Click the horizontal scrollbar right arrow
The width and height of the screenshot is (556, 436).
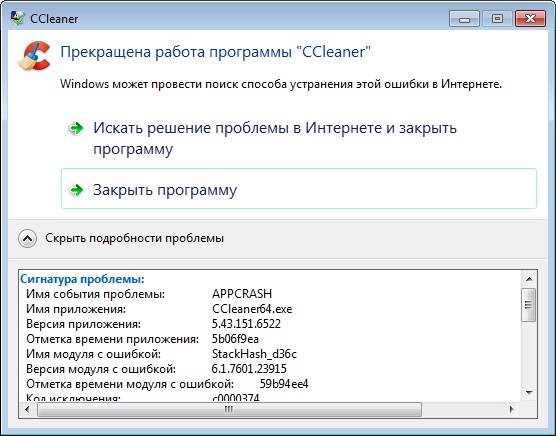[512, 409]
